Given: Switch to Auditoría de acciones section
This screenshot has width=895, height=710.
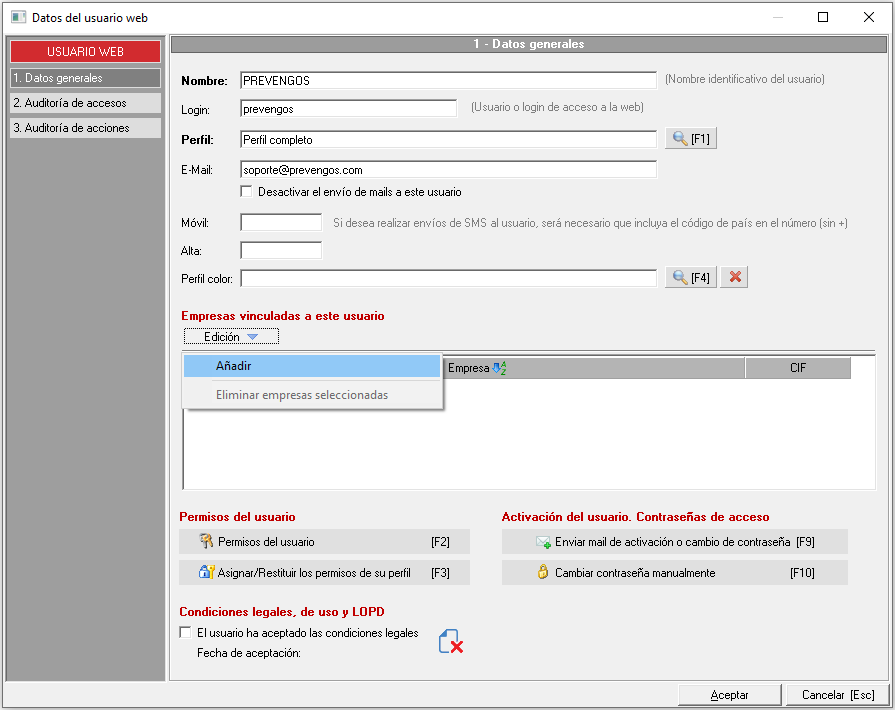Looking at the screenshot, I should click(x=85, y=128).
